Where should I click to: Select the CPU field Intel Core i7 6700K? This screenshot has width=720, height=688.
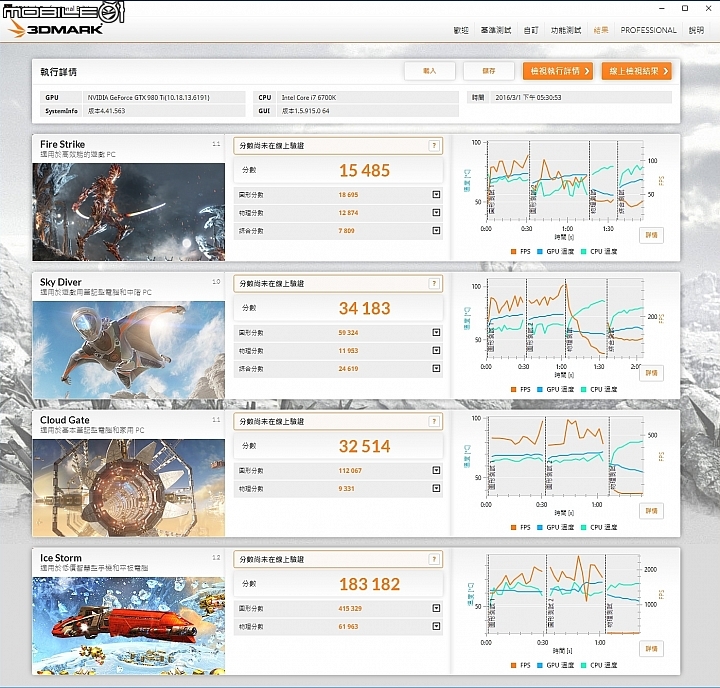click(x=368, y=97)
